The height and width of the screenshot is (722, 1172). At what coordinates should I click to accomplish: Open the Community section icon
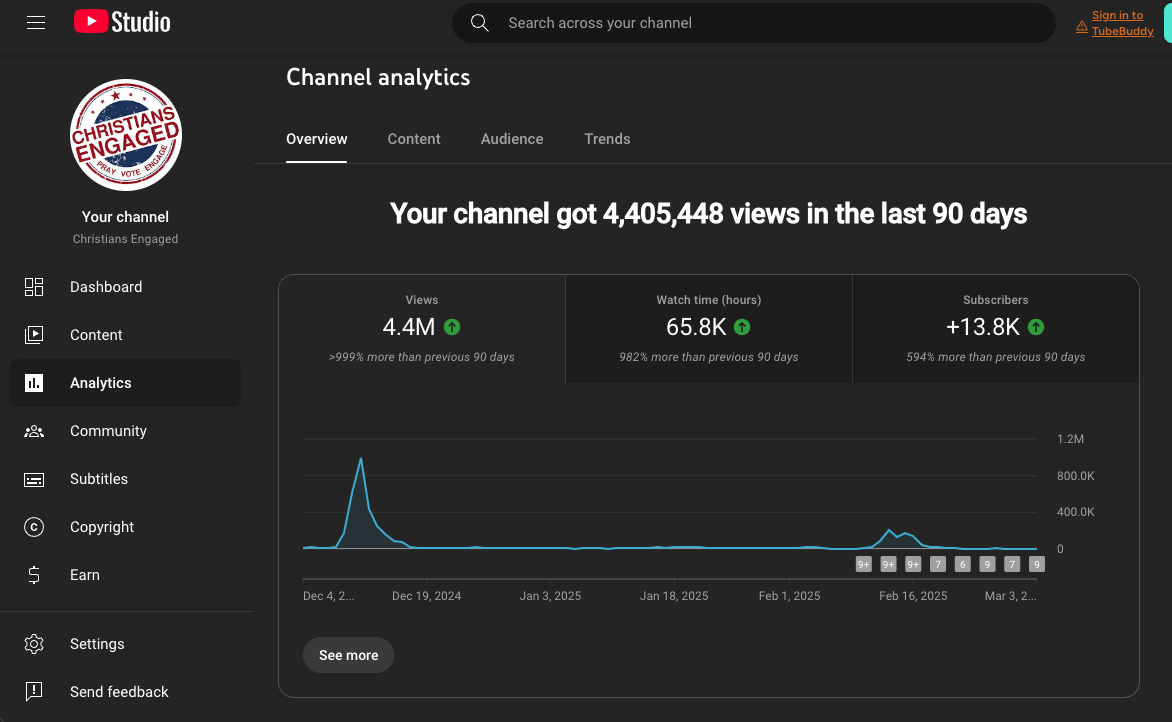coord(34,431)
